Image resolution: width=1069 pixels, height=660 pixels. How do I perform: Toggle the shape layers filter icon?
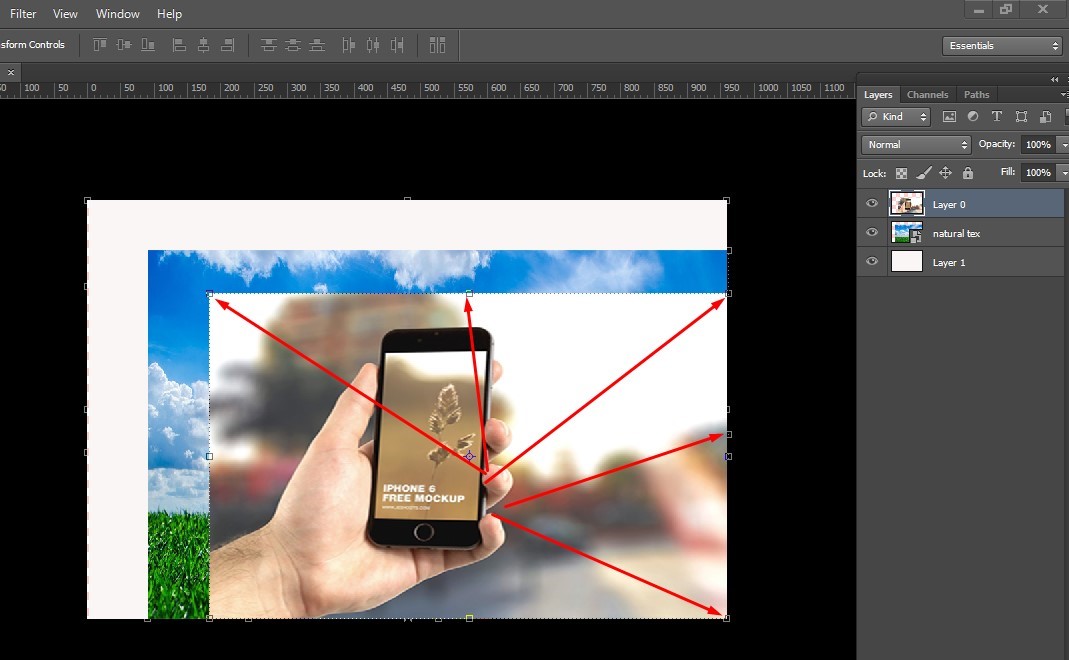pos(1021,117)
